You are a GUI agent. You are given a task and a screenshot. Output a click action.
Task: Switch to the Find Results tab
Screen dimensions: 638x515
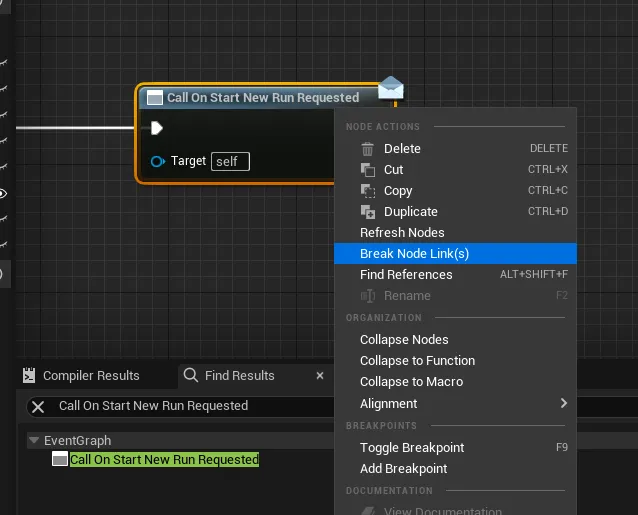[239, 375]
